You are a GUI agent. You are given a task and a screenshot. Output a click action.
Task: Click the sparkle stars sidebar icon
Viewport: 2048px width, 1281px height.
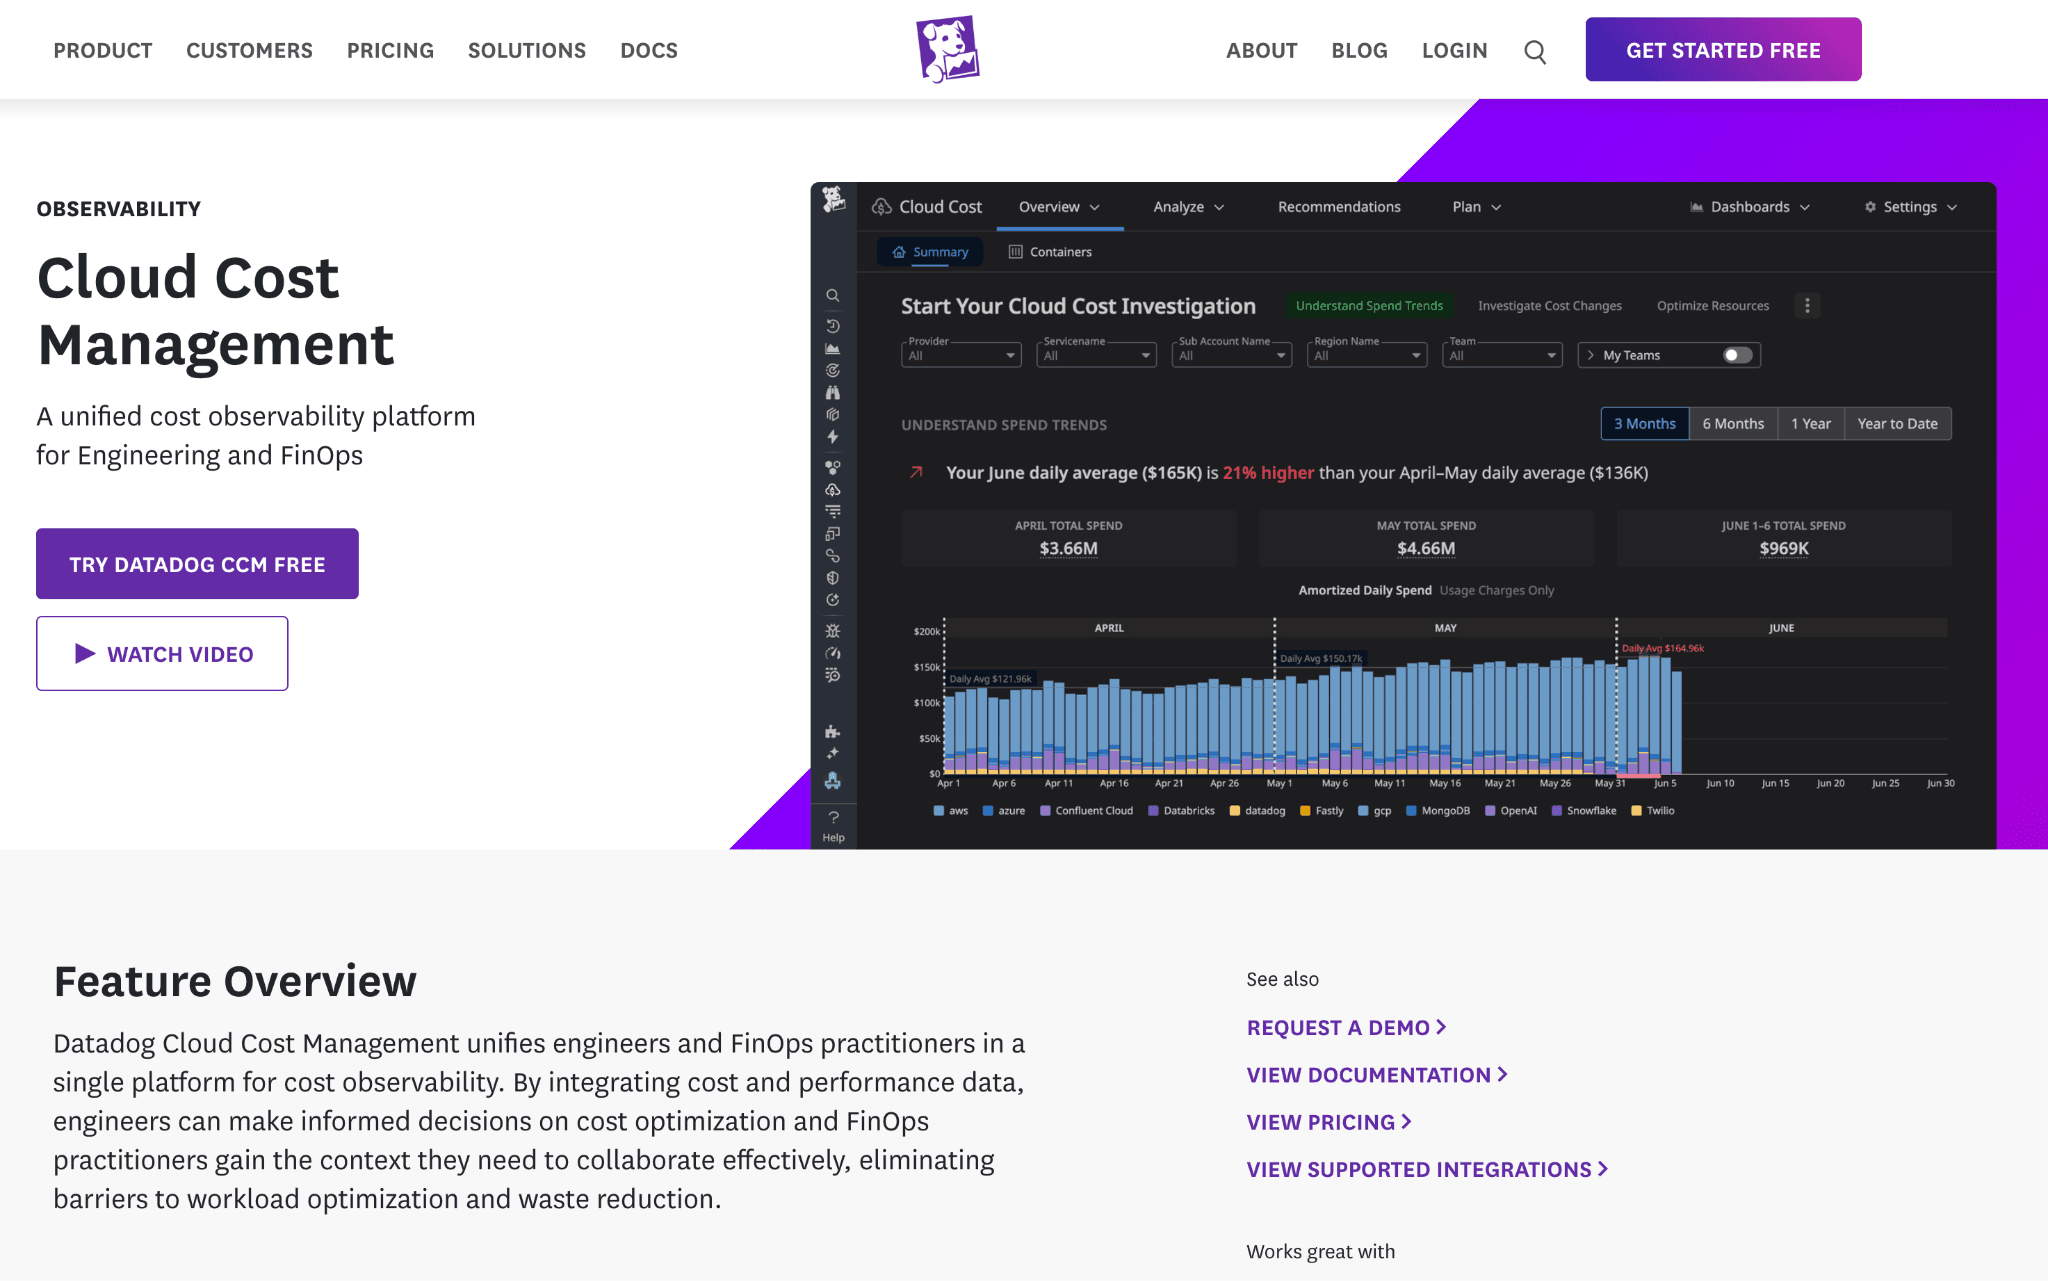(832, 754)
